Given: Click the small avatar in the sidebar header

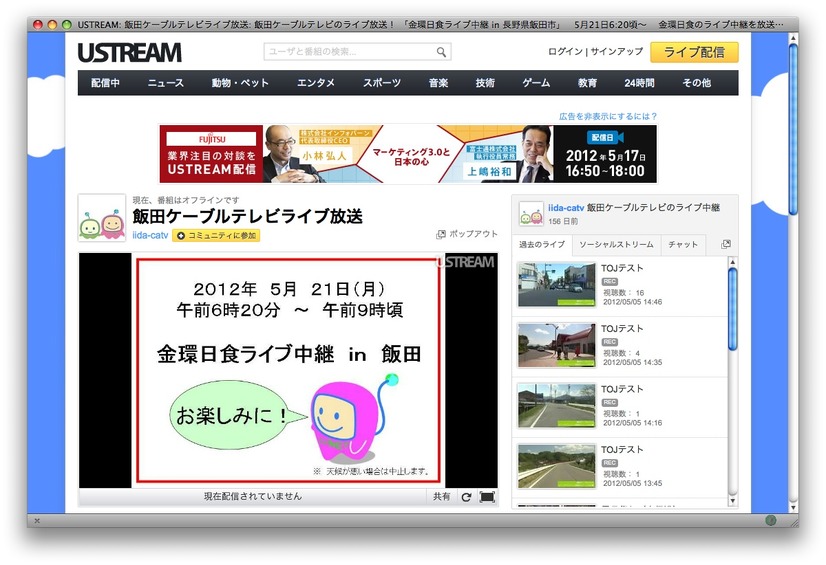Looking at the screenshot, I should tap(531, 214).
